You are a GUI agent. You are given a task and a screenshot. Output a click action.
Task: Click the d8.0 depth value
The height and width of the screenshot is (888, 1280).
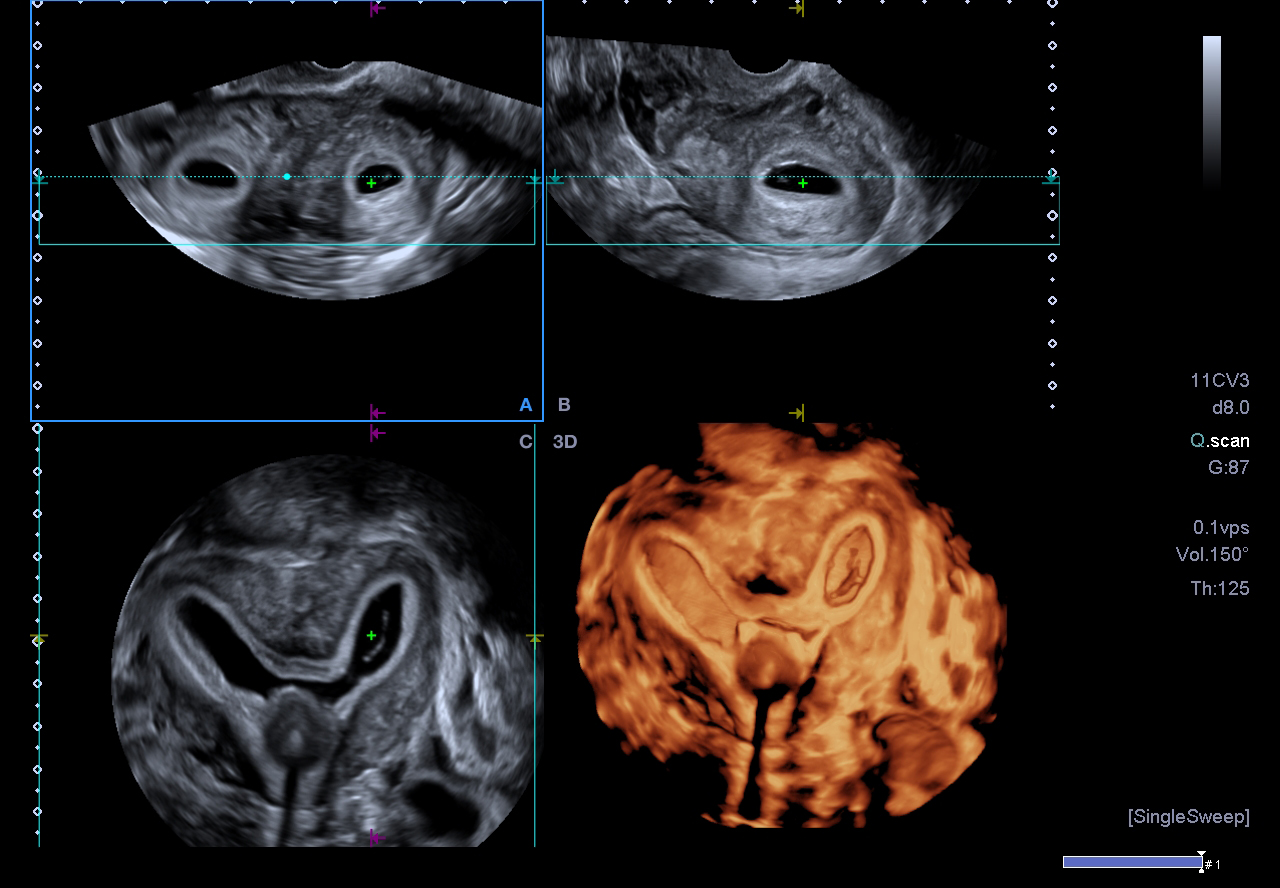[x=1230, y=408]
